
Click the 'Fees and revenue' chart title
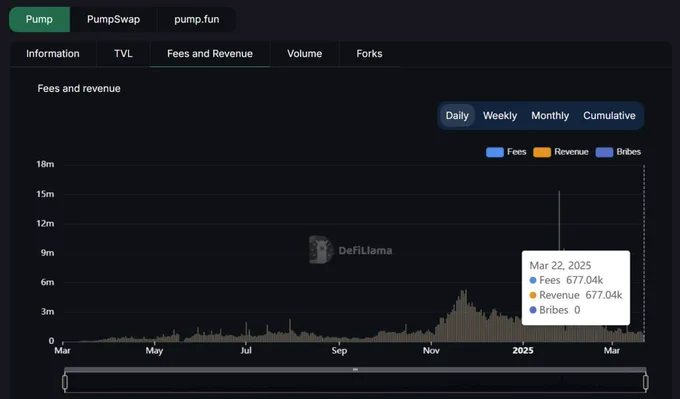pos(79,88)
